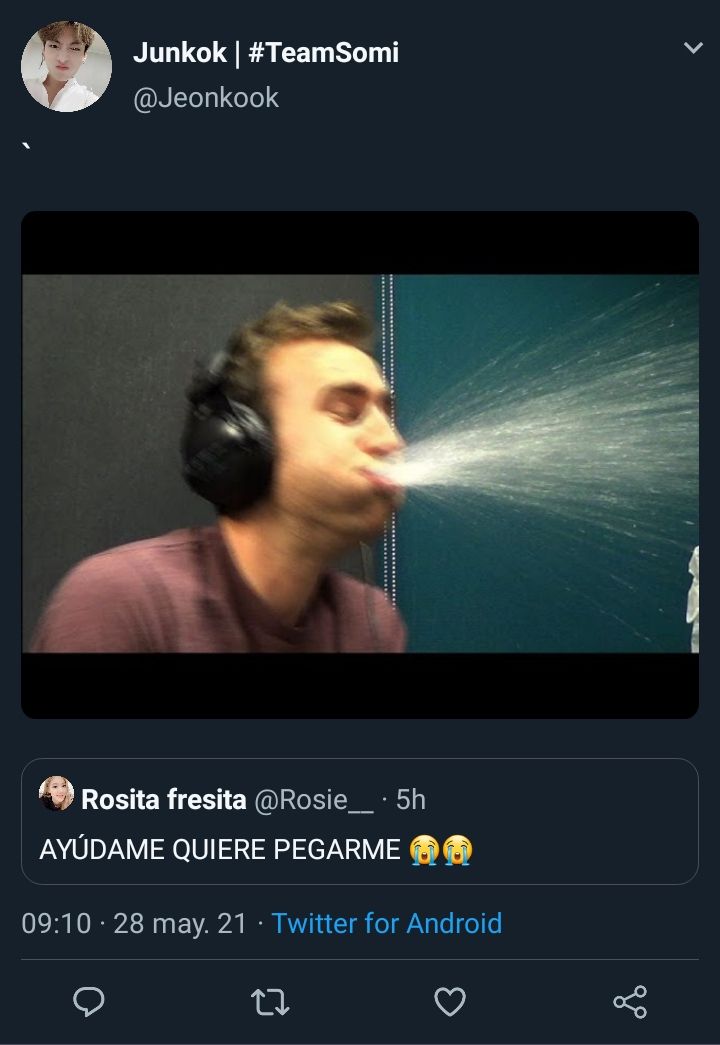Click the crying emojis in quoted tweet
720x1045 pixels.
pyautogui.click(x=441, y=850)
